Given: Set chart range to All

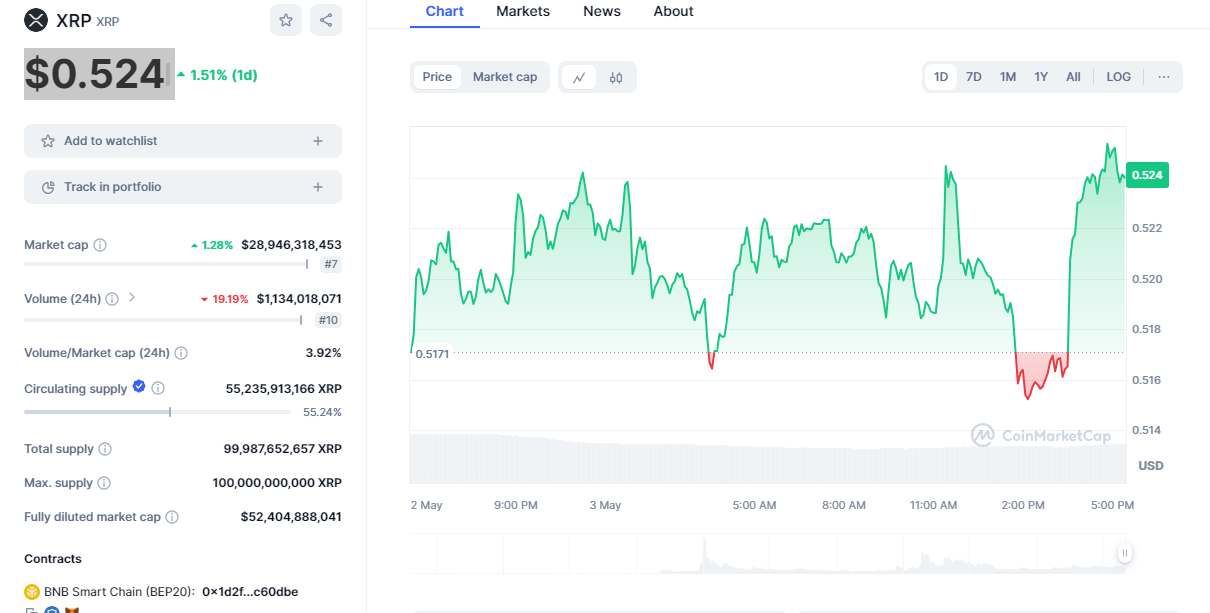Looking at the screenshot, I should point(1073,77).
